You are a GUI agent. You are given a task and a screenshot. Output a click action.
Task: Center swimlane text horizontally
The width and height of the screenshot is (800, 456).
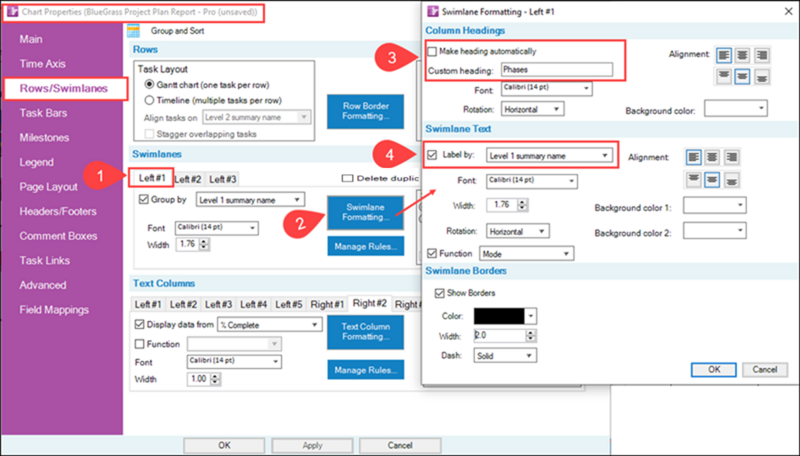pos(712,157)
